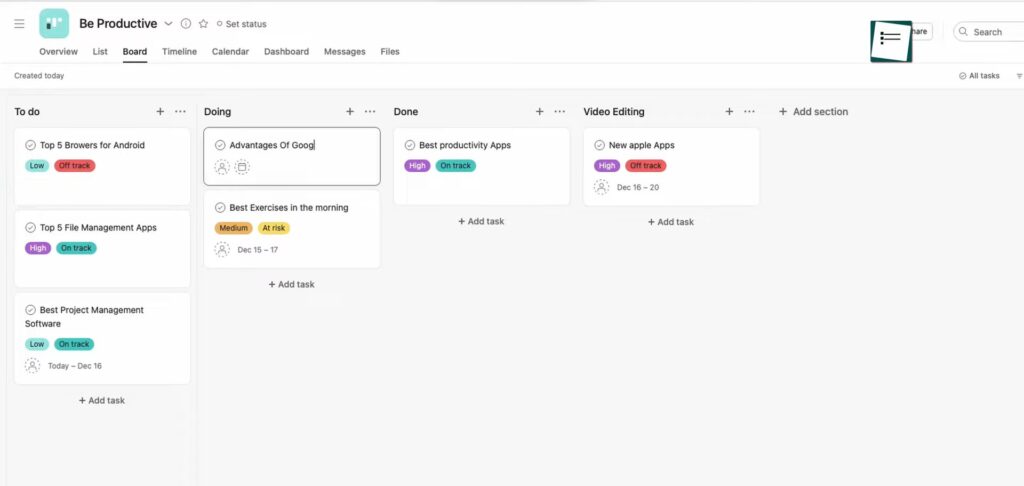Open Set status dropdown
Screen dimensions: 1024x486
point(241,24)
